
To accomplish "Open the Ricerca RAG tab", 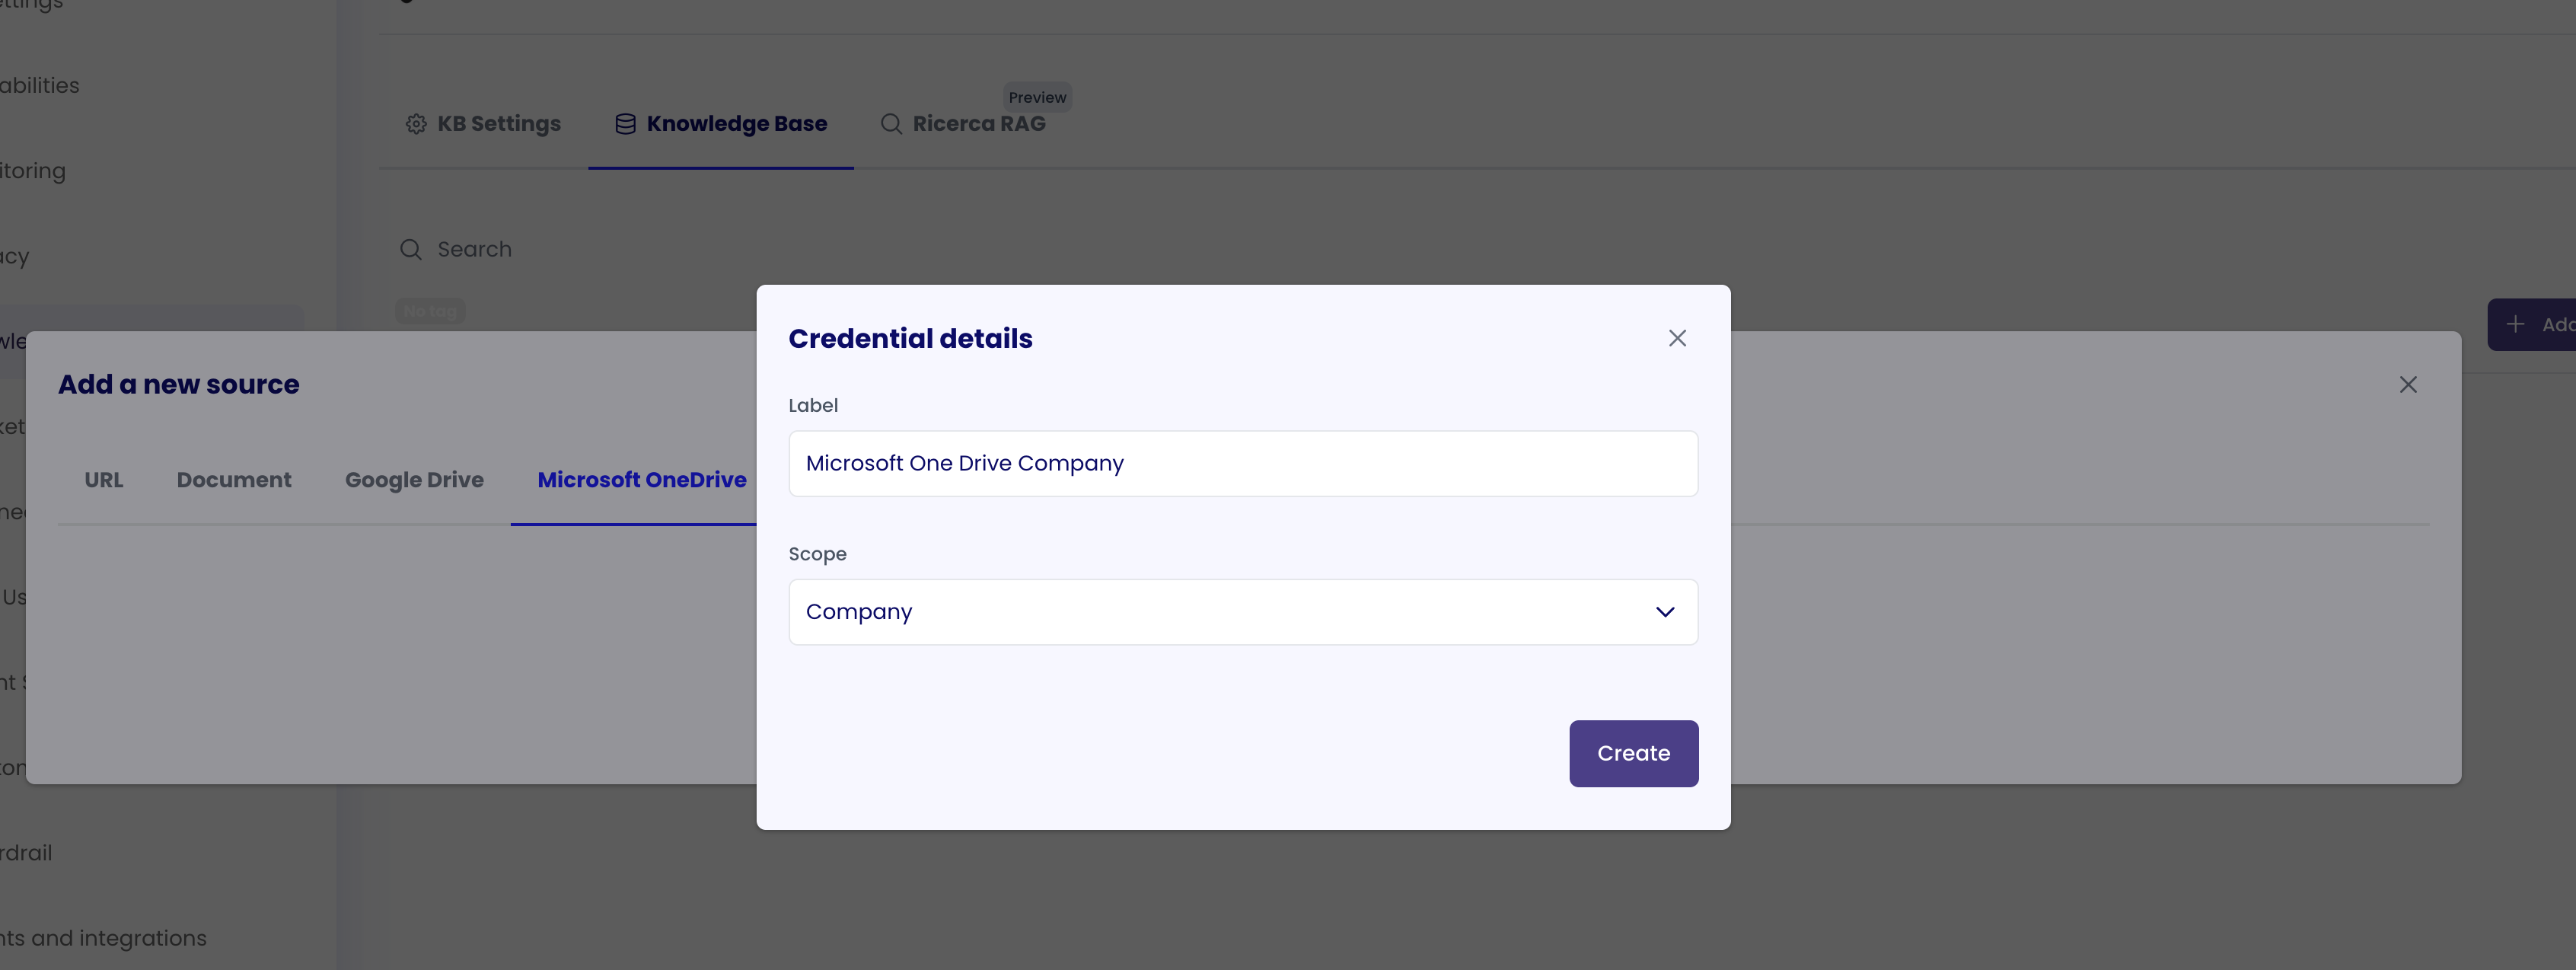I will pos(963,124).
